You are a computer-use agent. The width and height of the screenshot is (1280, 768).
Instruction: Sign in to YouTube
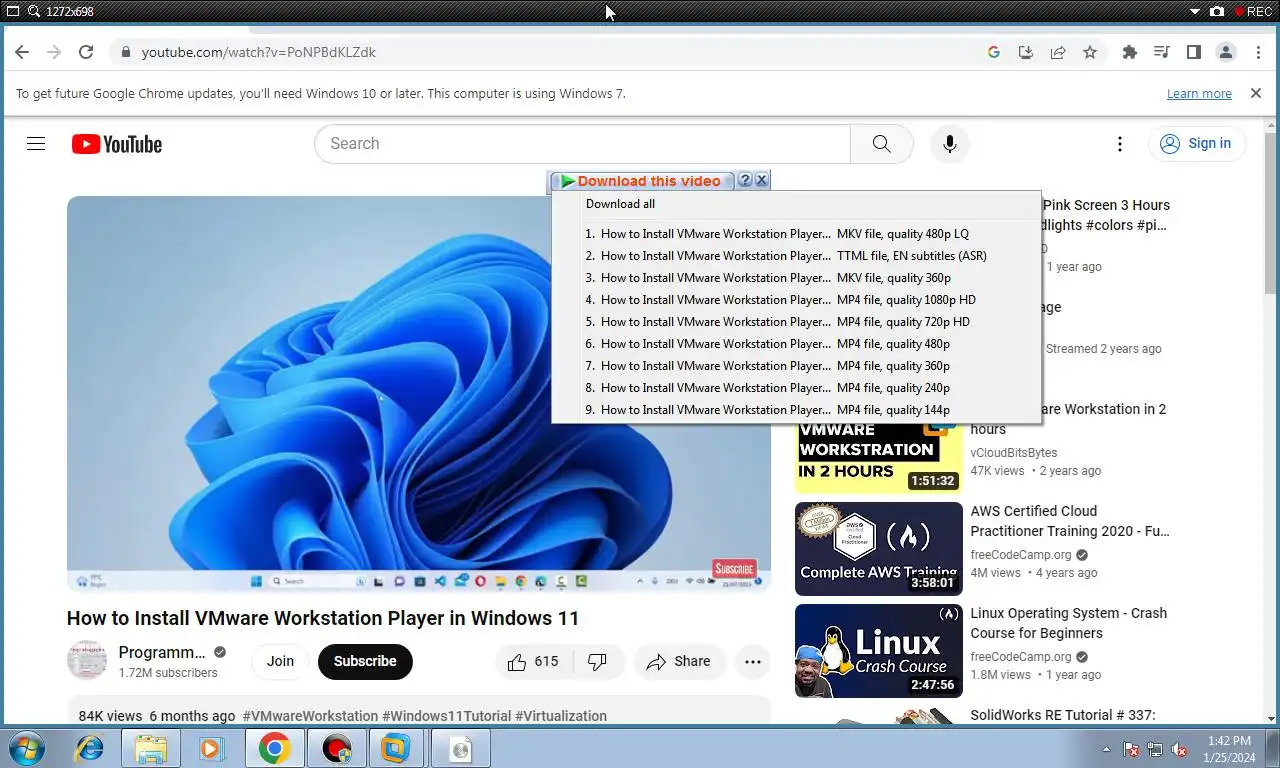click(1196, 144)
